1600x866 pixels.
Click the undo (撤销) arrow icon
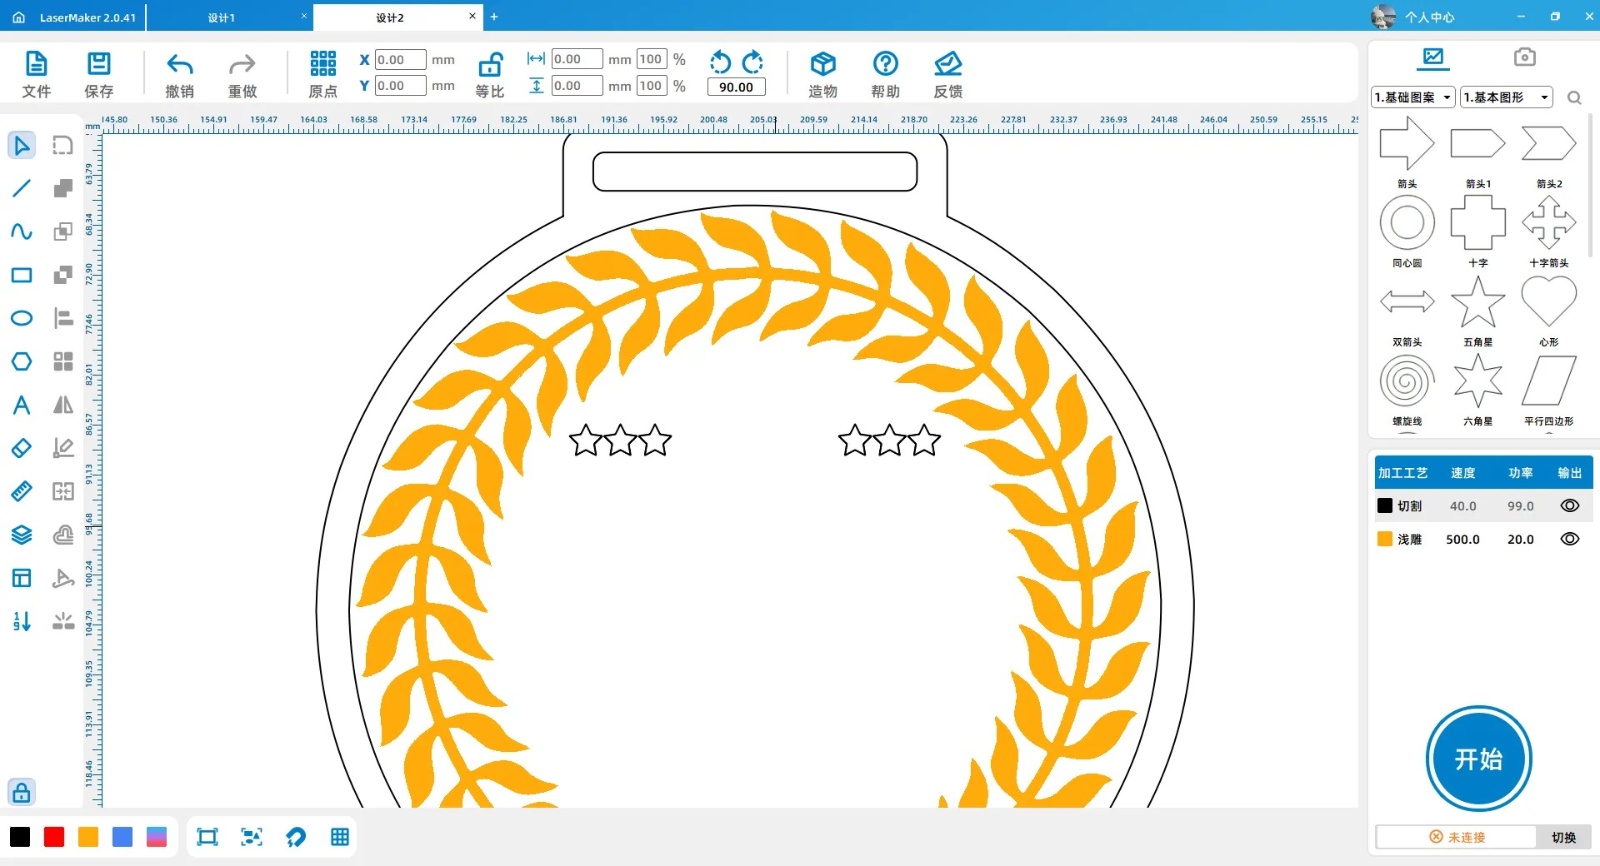(179, 65)
